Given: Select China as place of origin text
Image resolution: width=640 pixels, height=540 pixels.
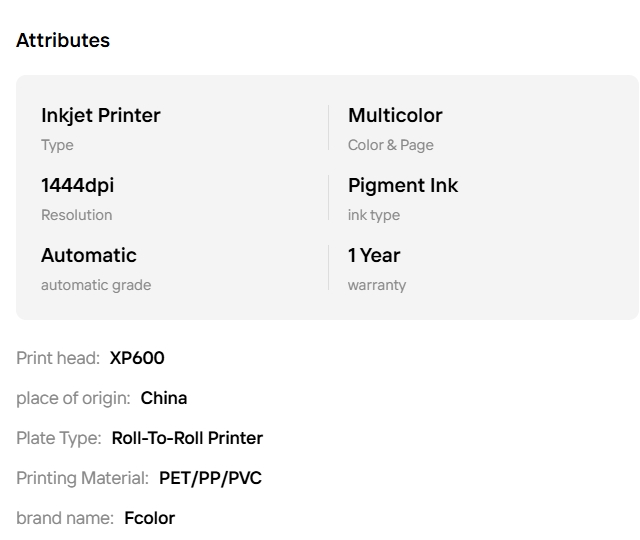Looking at the screenshot, I should click(x=164, y=398).
